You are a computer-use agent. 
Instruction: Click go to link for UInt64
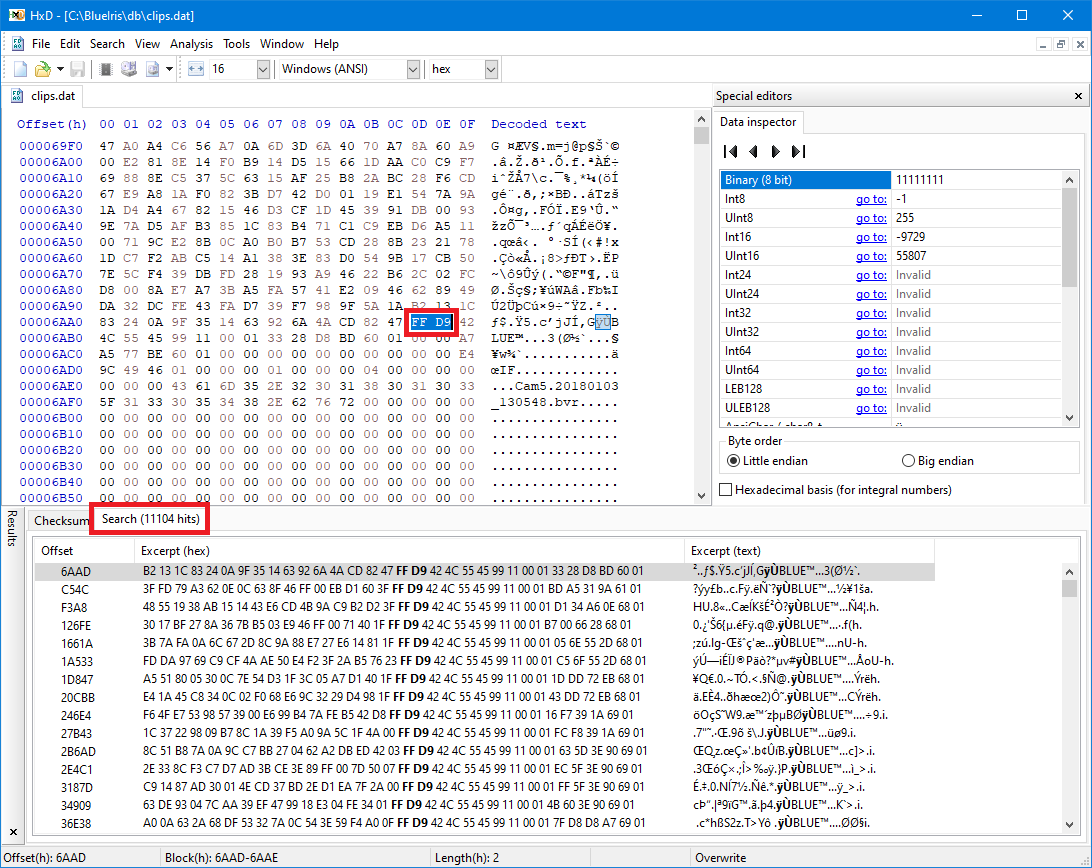coord(871,371)
